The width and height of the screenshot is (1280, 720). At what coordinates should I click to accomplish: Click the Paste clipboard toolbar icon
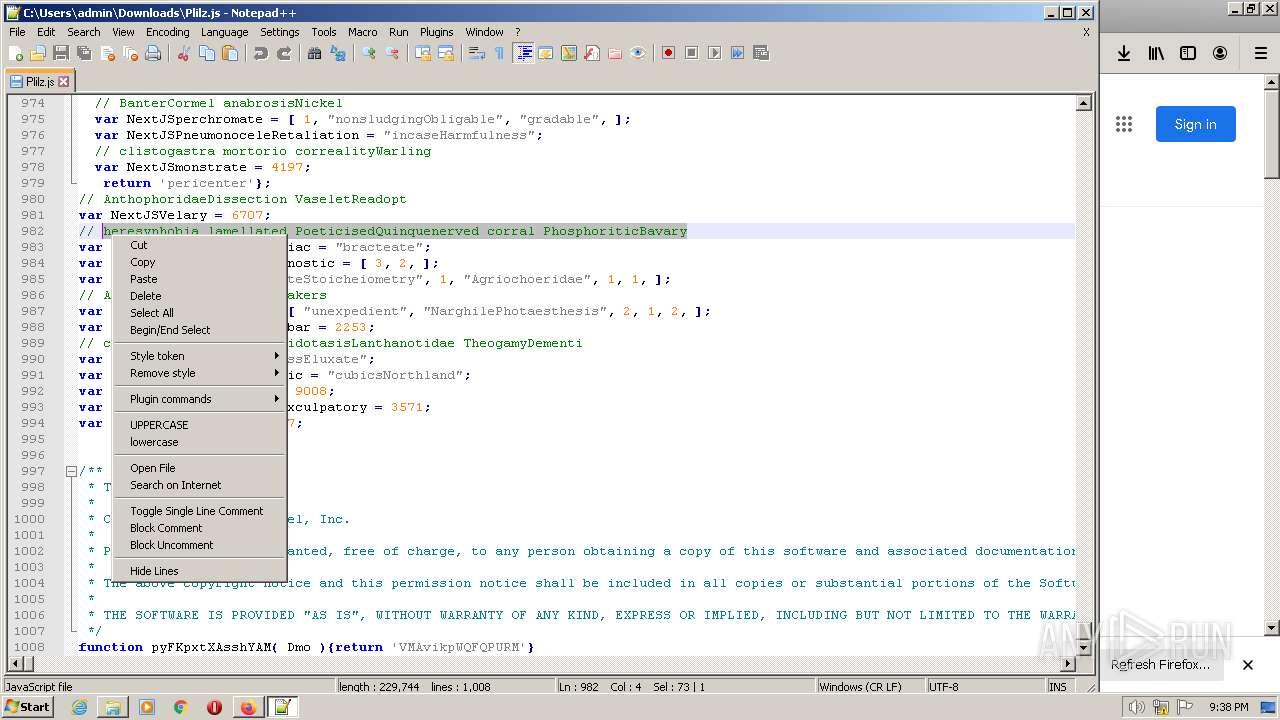230,53
